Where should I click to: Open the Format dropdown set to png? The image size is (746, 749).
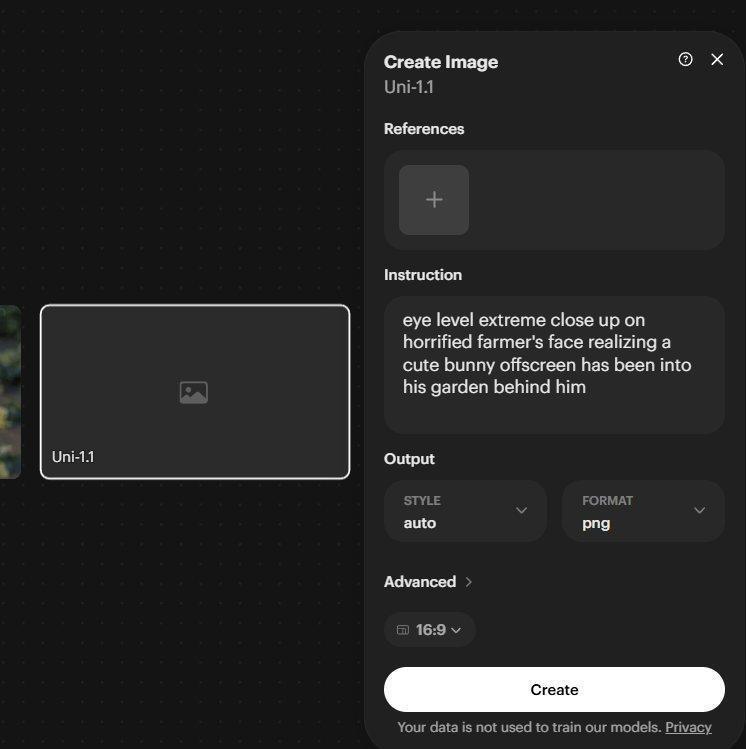(643, 511)
